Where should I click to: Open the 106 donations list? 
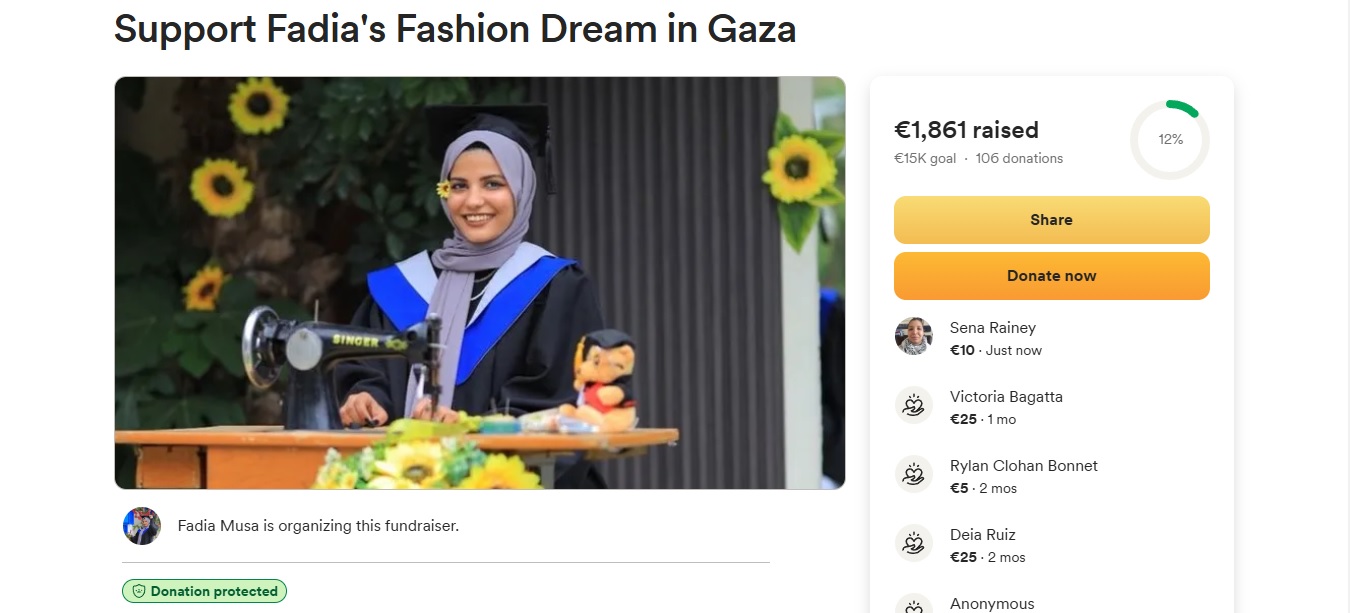point(1019,159)
